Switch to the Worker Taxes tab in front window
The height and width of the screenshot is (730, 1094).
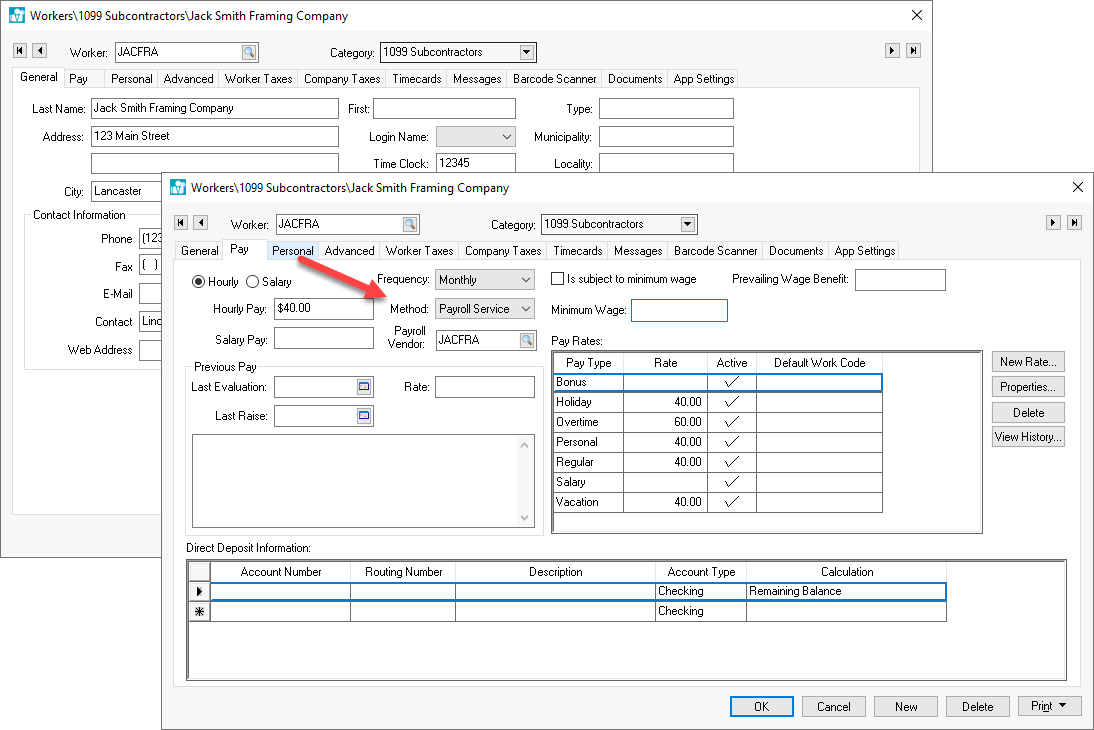(419, 251)
